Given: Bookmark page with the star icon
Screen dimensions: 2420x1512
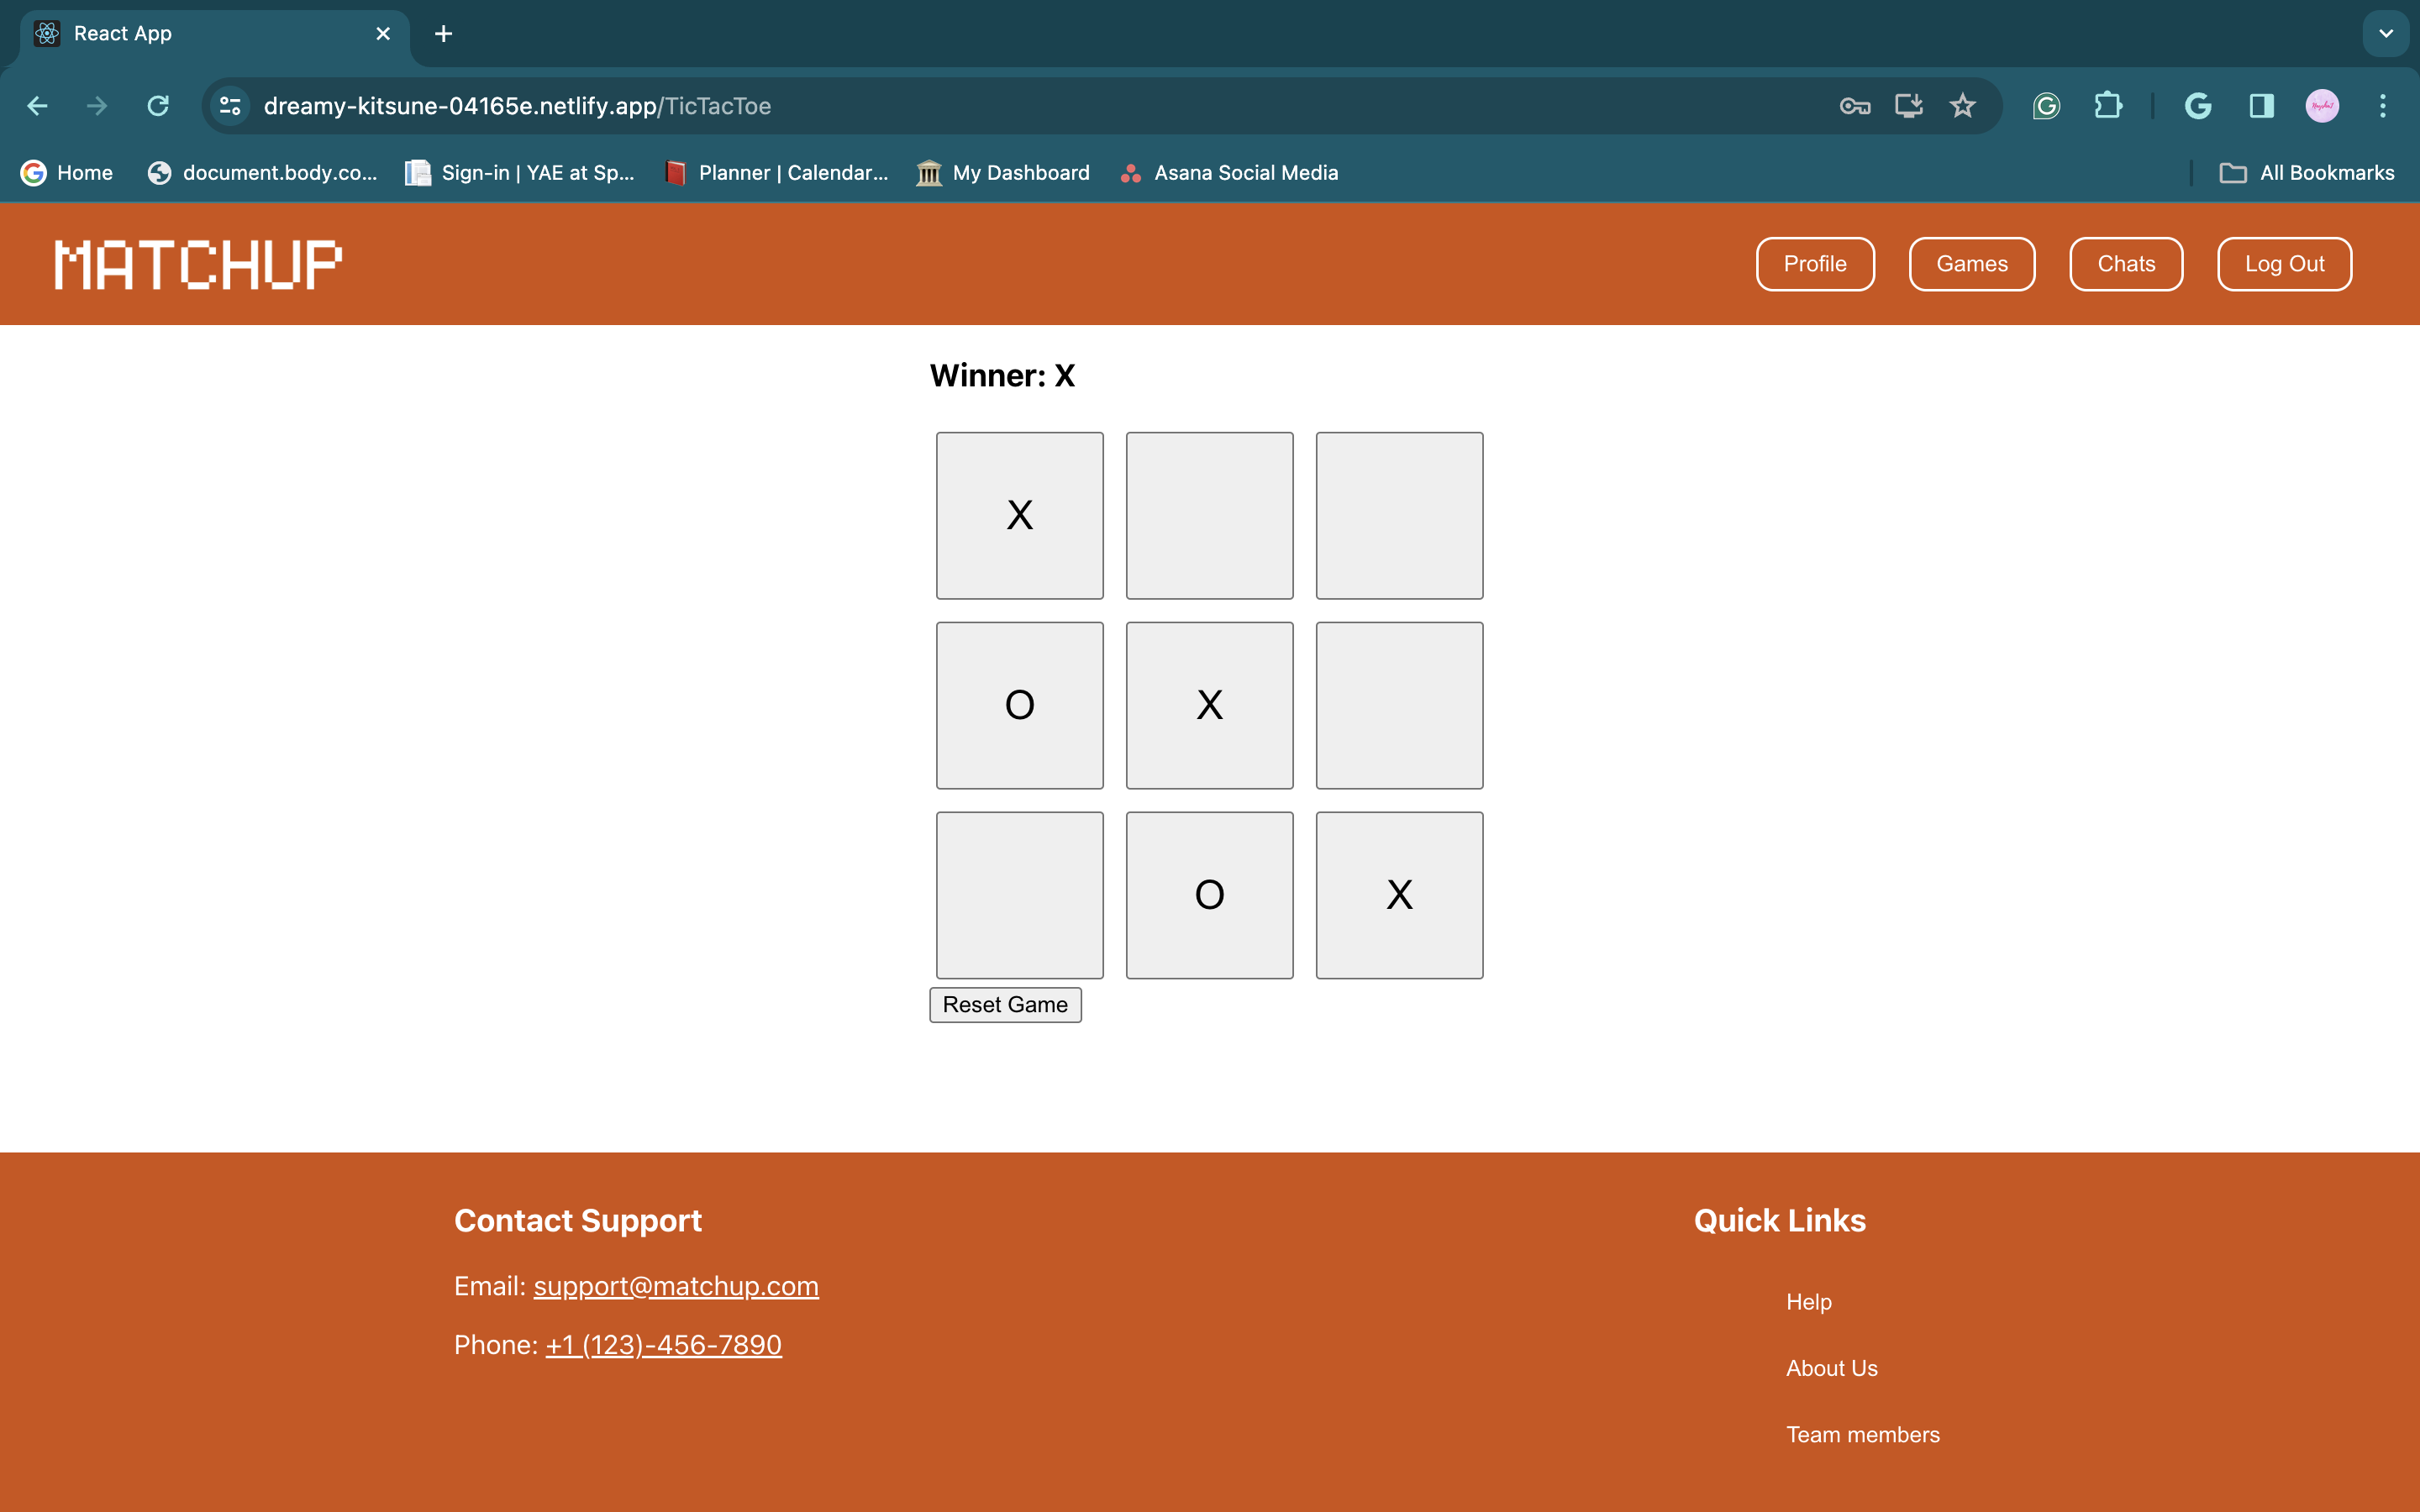Looking at the screenshot, I should pyautogui.click(x=1962, y=106).
